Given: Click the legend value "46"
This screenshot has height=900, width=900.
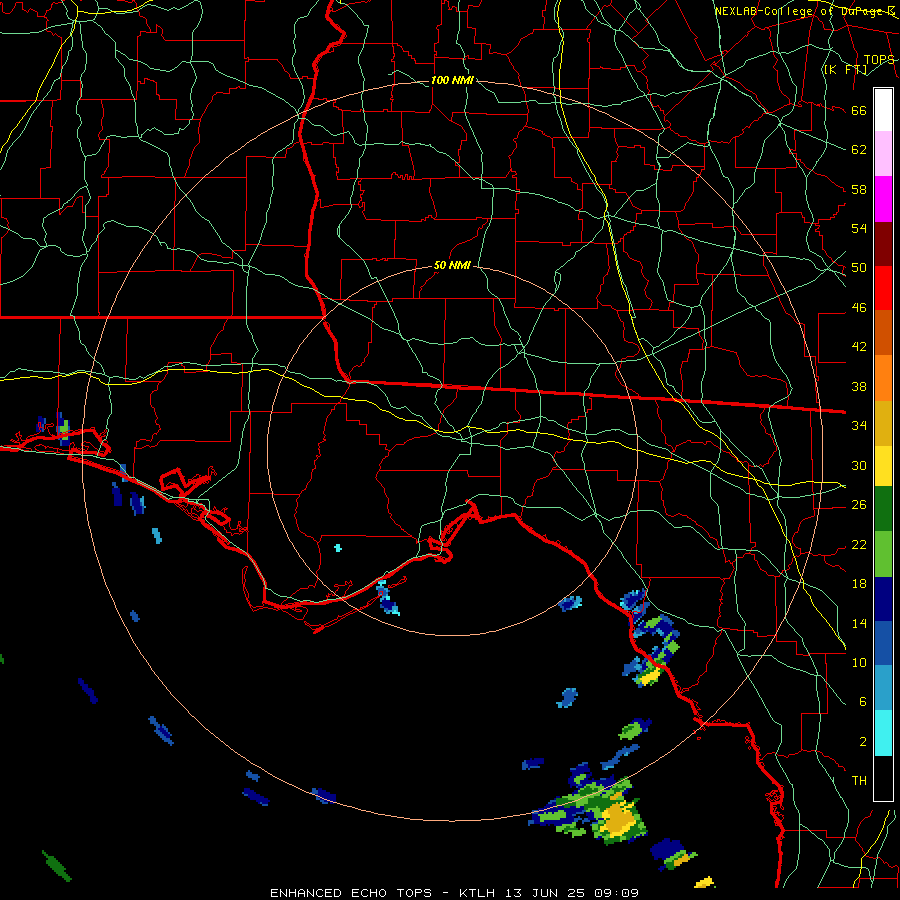Looking at the screenshot, I should click(x=859, y=308).
